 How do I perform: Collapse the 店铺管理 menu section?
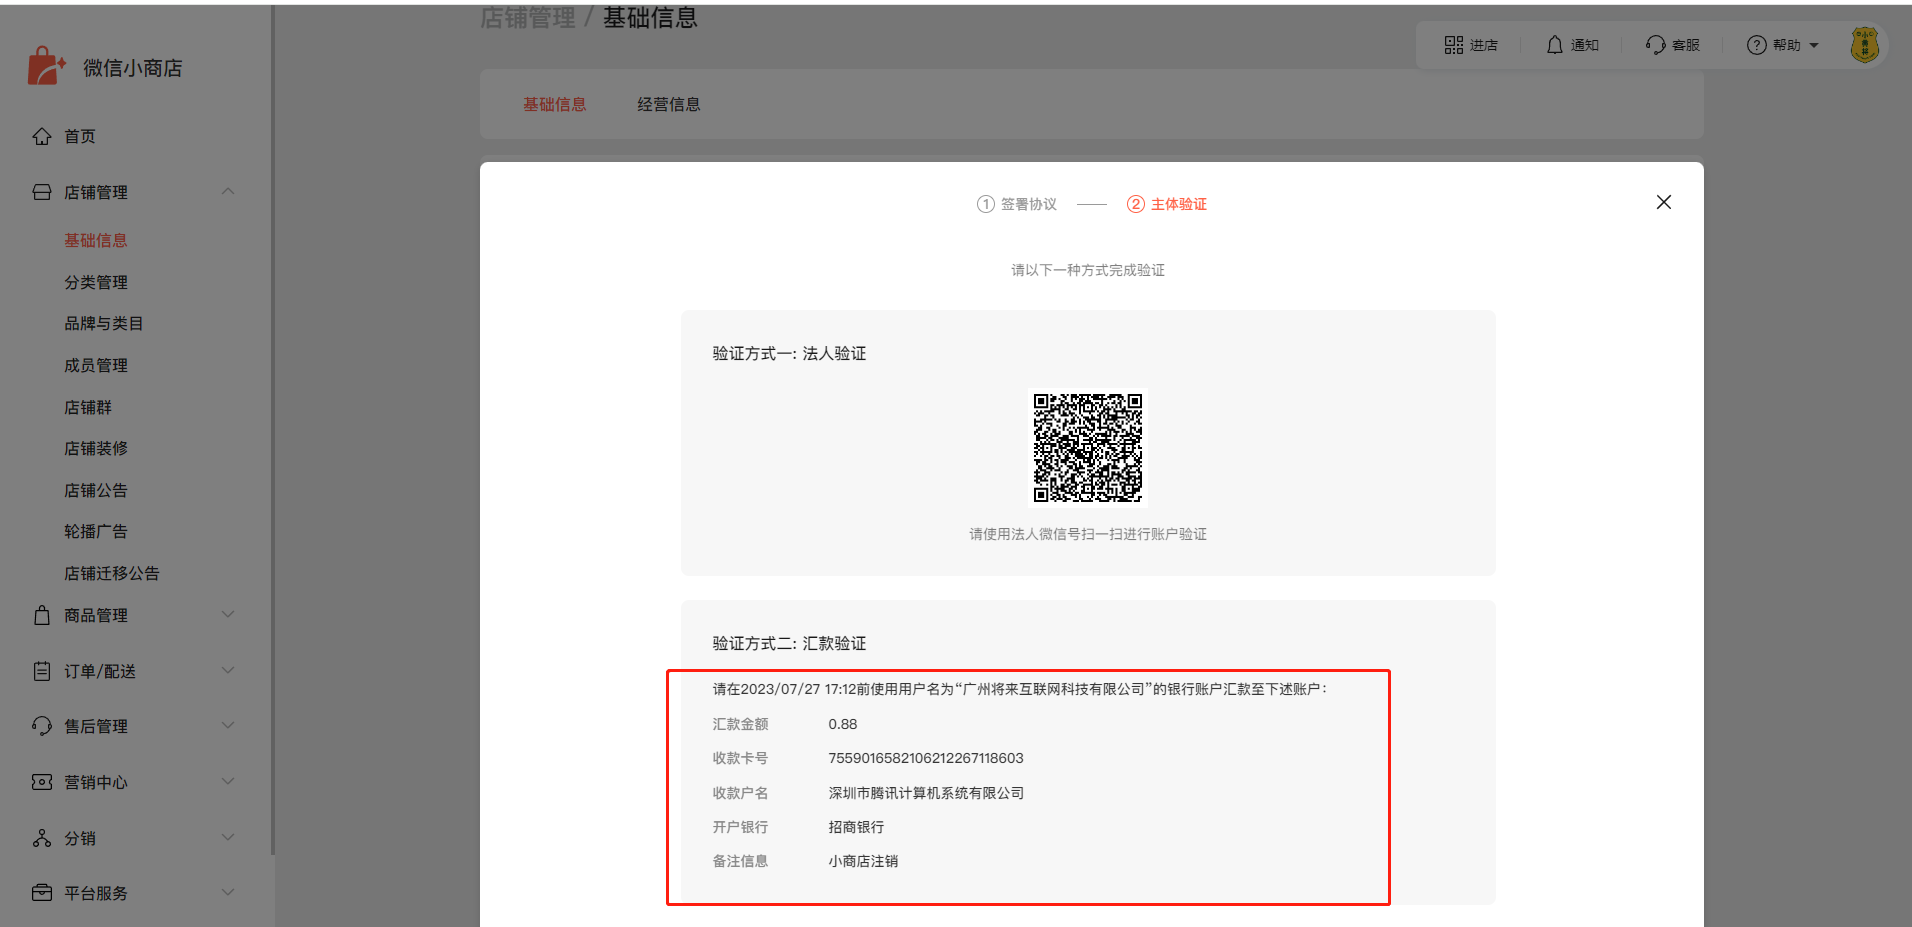[228, 191]
